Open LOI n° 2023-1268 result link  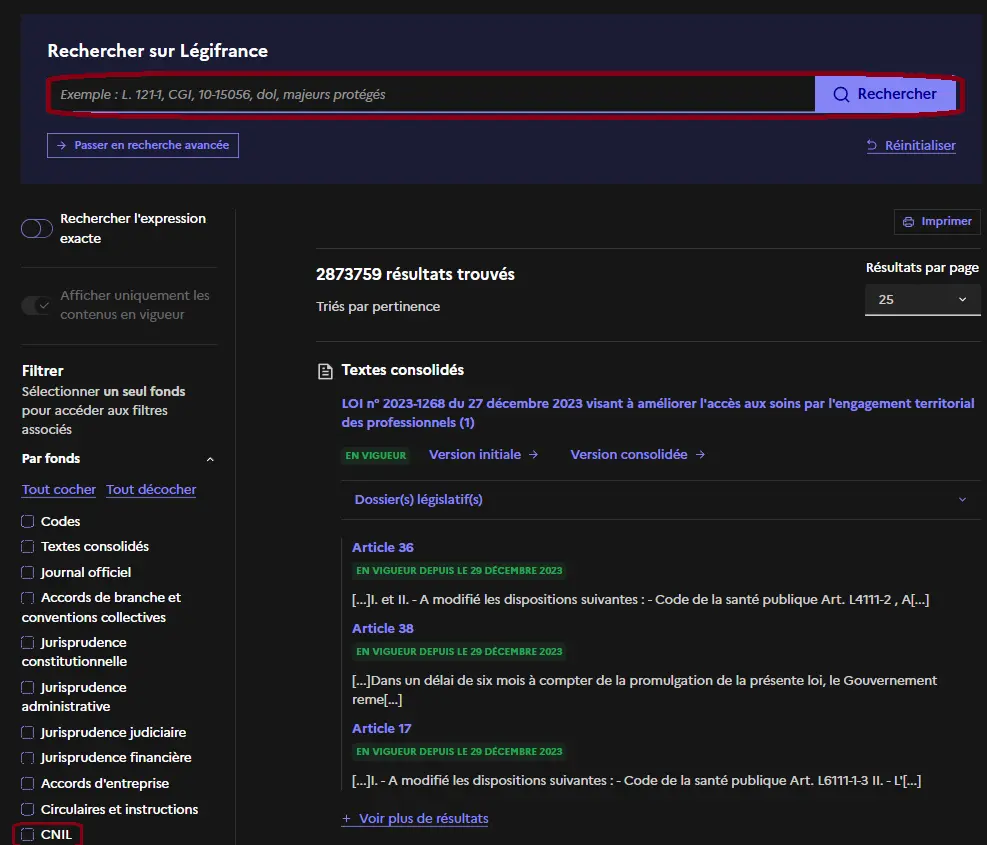(658, 413)
